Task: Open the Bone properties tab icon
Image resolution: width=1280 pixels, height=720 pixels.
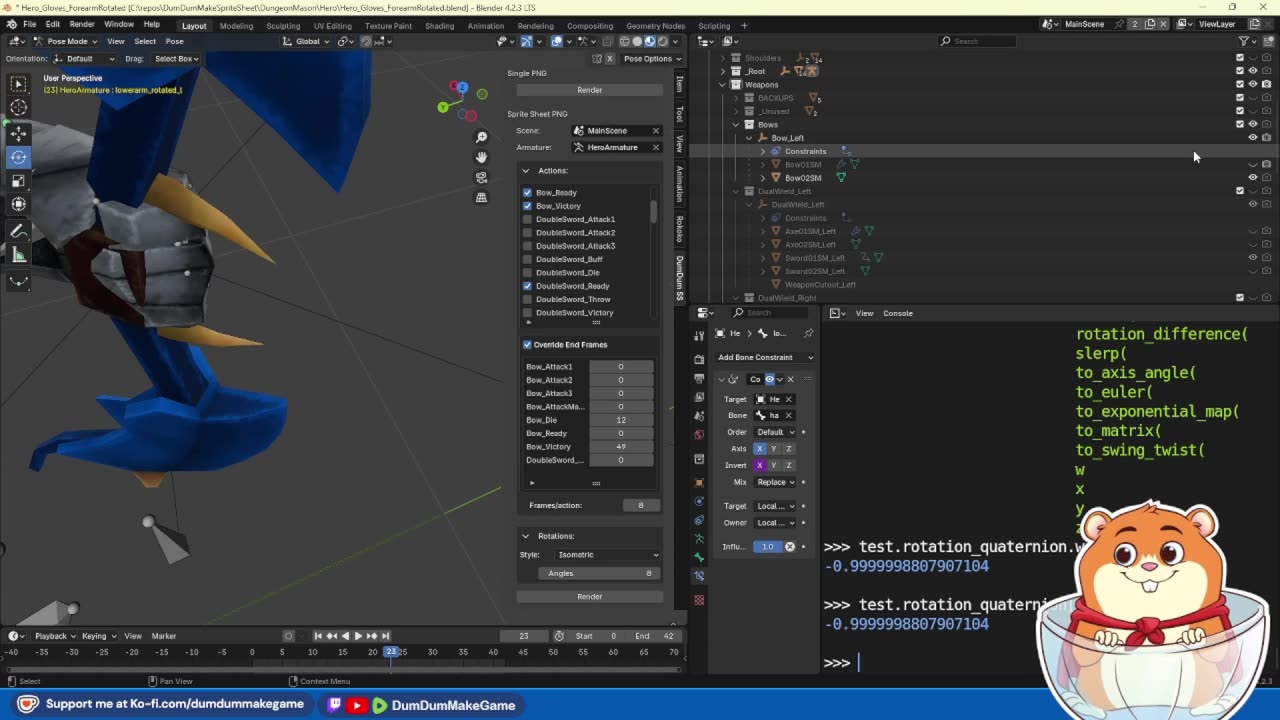Action: pos(699,557)
